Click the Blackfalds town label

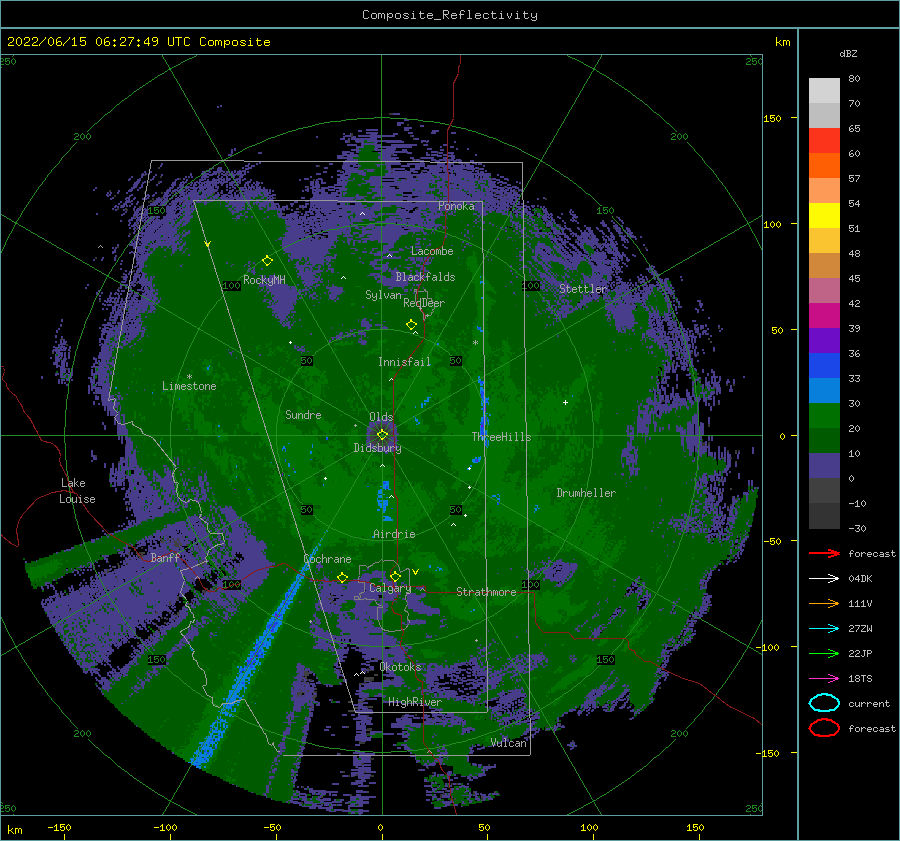click(x=425, y=277)
